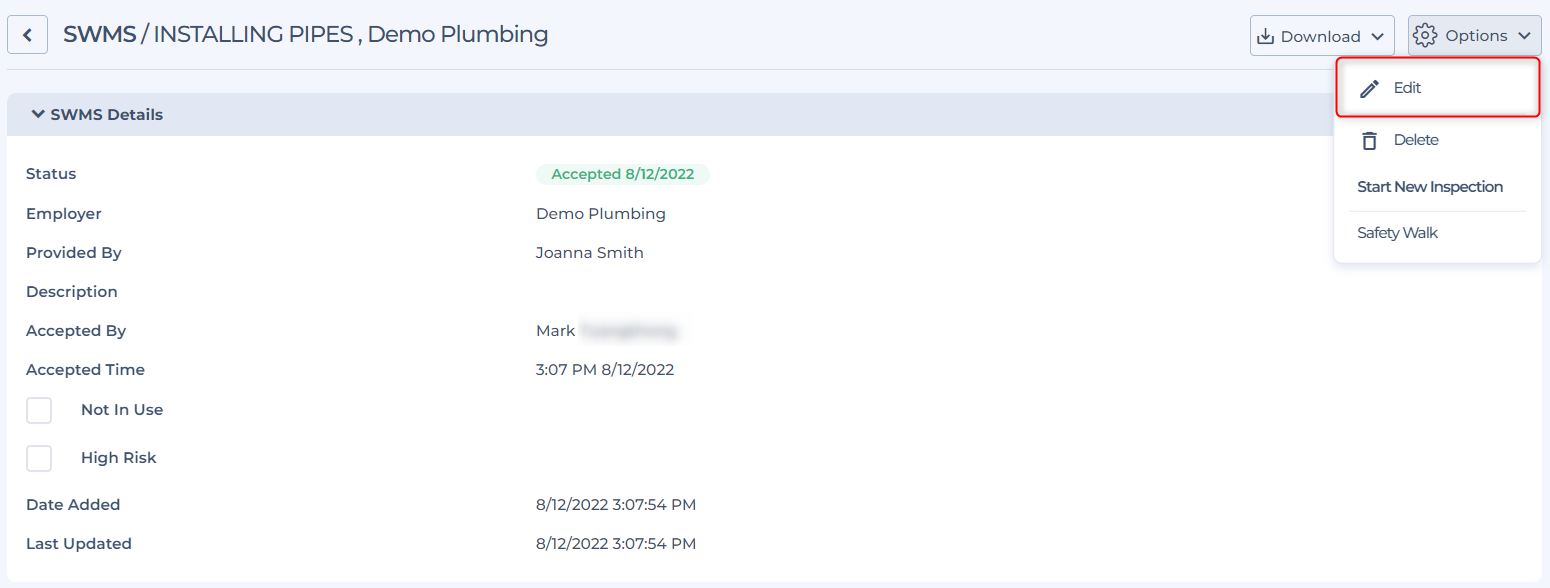Viewport: 1550px width, 588px height.
Task: Click the Download button label
Action: point(1320,36)
